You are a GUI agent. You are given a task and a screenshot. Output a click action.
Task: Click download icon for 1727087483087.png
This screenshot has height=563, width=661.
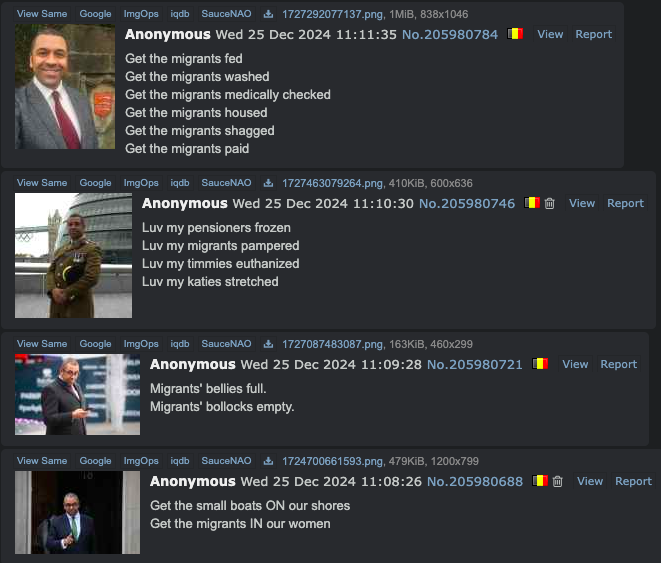click(268, 344)
